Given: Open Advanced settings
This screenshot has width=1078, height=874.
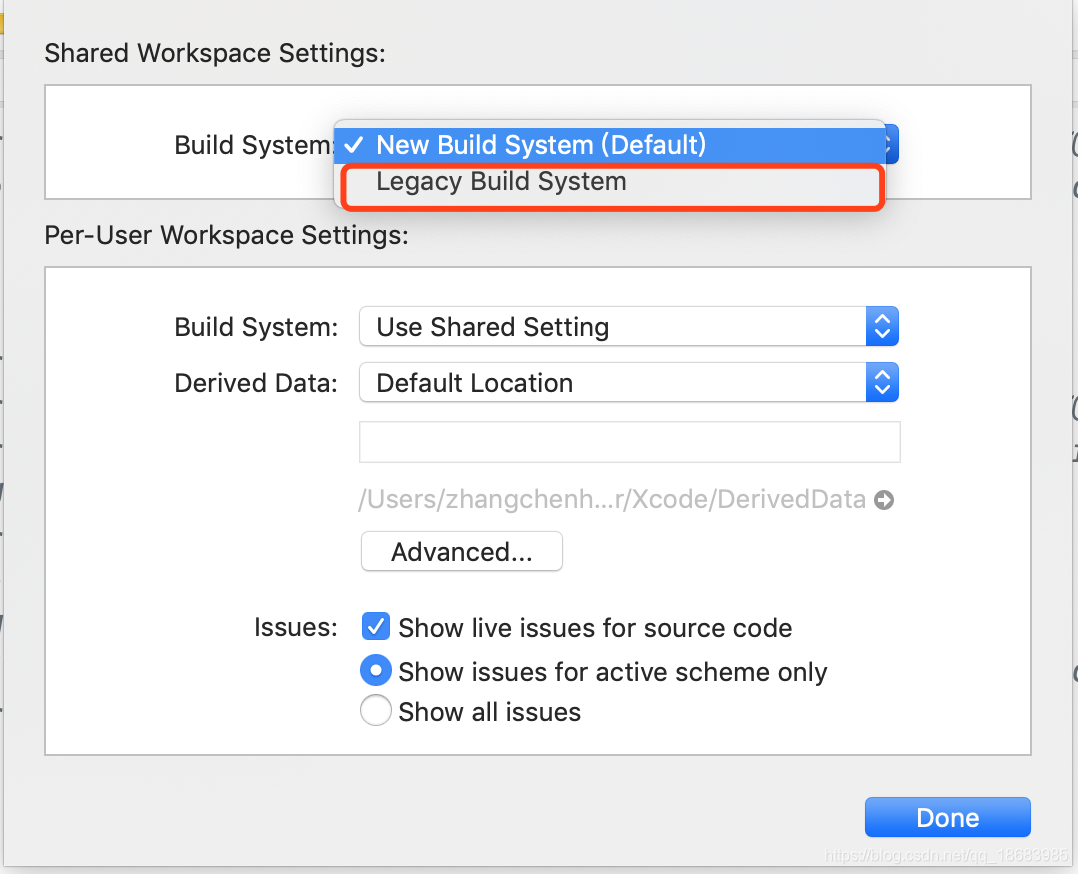Looking at the screenshot, I should pos(461,551).
